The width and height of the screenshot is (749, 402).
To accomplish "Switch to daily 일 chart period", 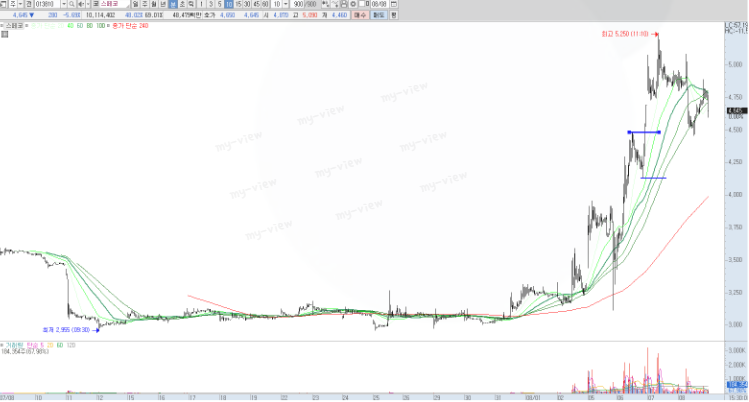I will pos(135,4).
